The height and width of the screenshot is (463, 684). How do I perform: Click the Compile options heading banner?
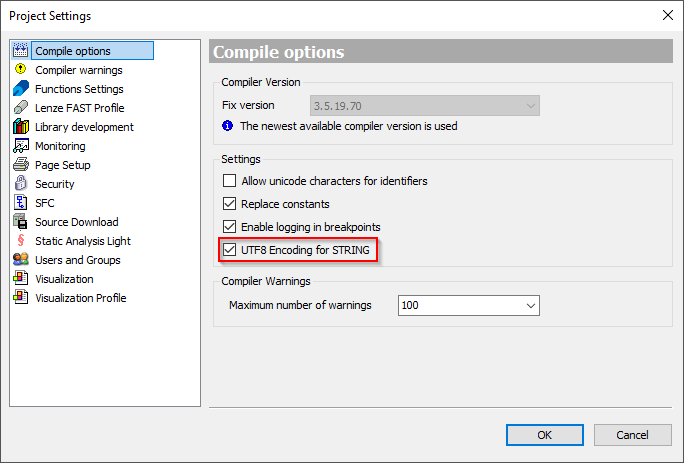click(x=441, y=51)
